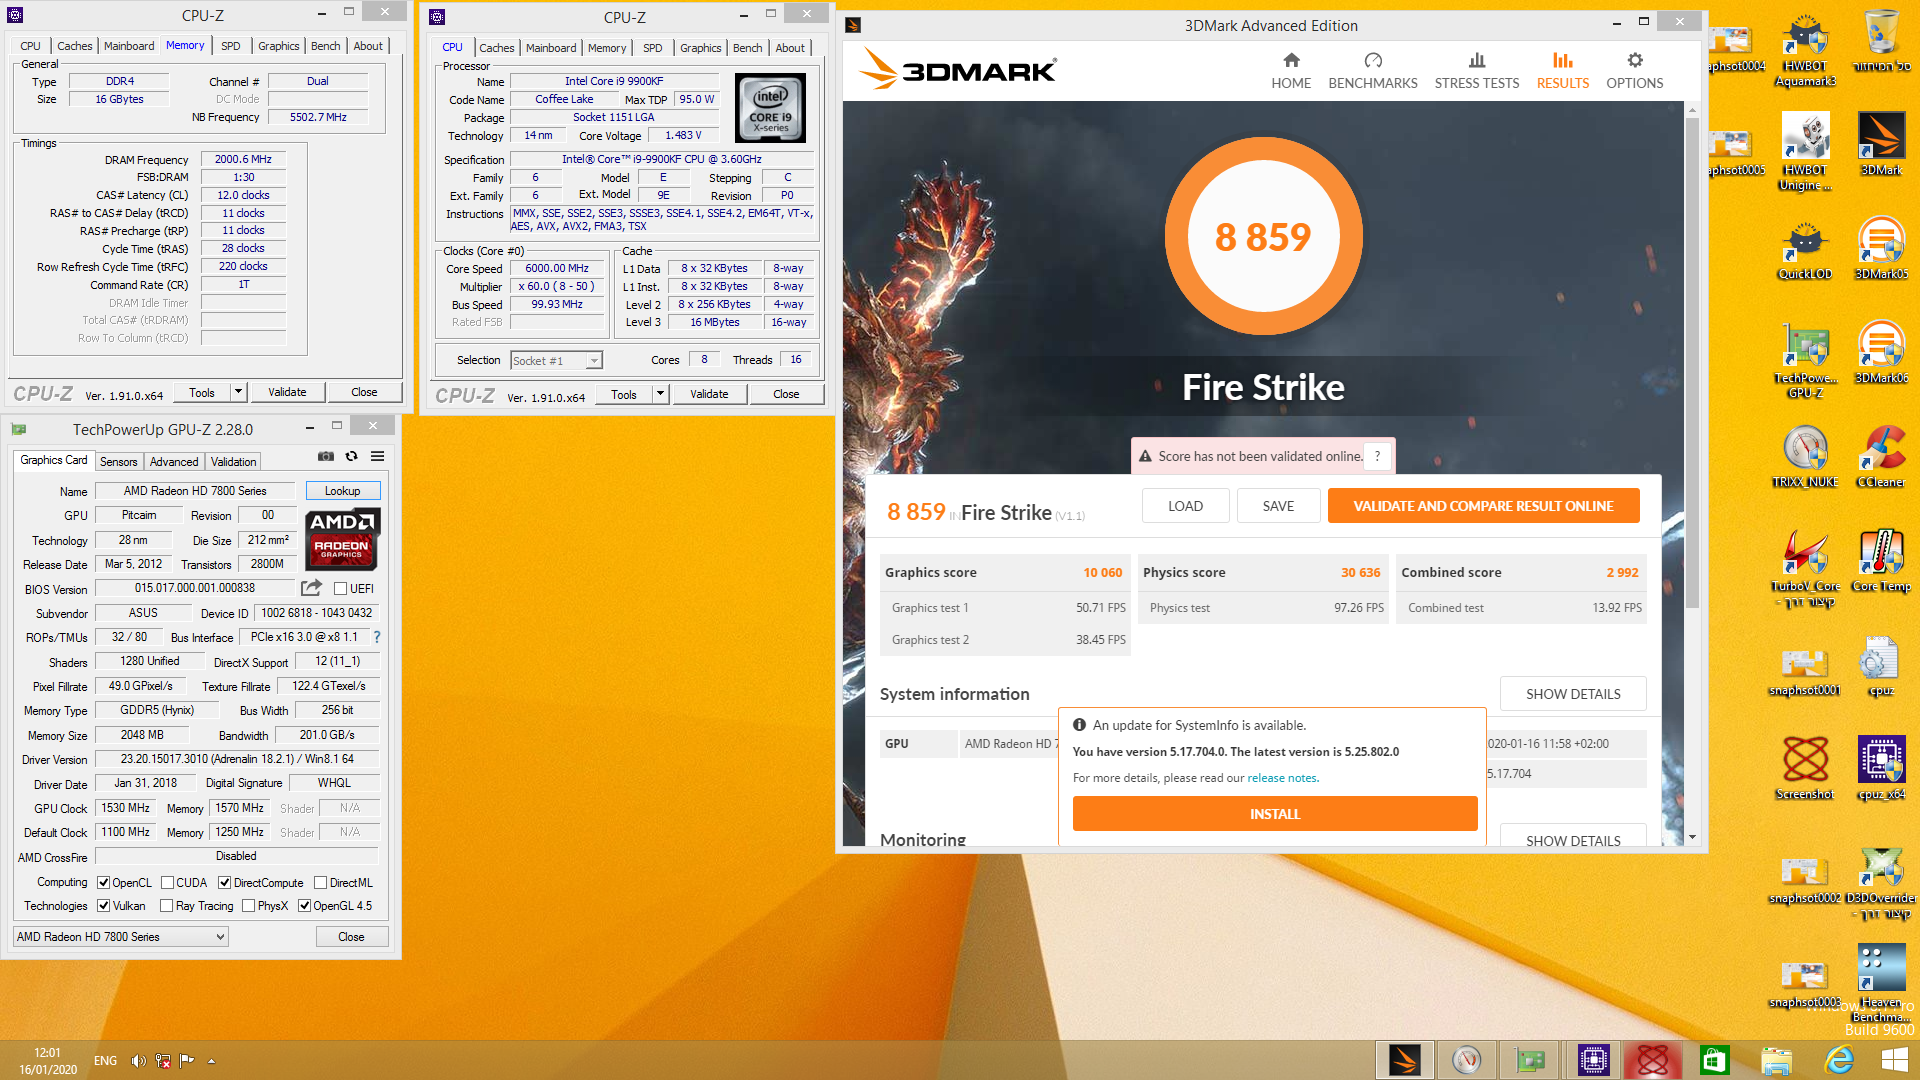Click SHOW DETAILS next to System information
Viewport: 1920px width, 1080px height.
1573,694
